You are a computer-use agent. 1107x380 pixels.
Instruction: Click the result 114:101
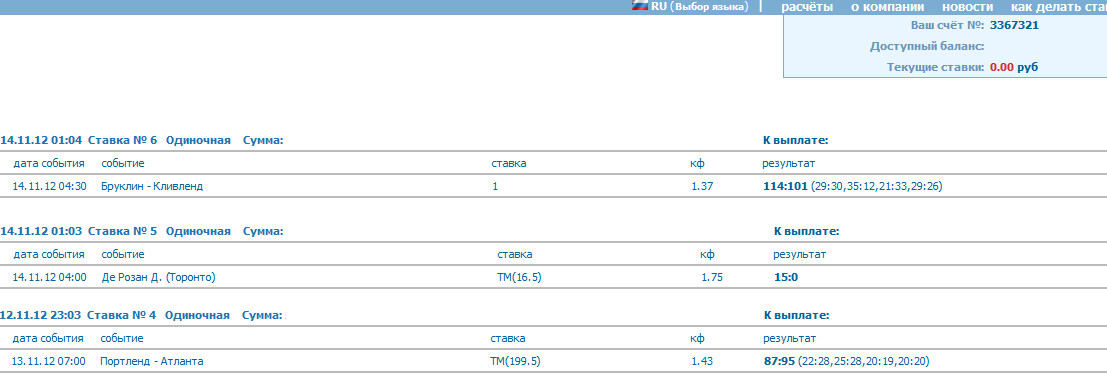click(785, 186)
